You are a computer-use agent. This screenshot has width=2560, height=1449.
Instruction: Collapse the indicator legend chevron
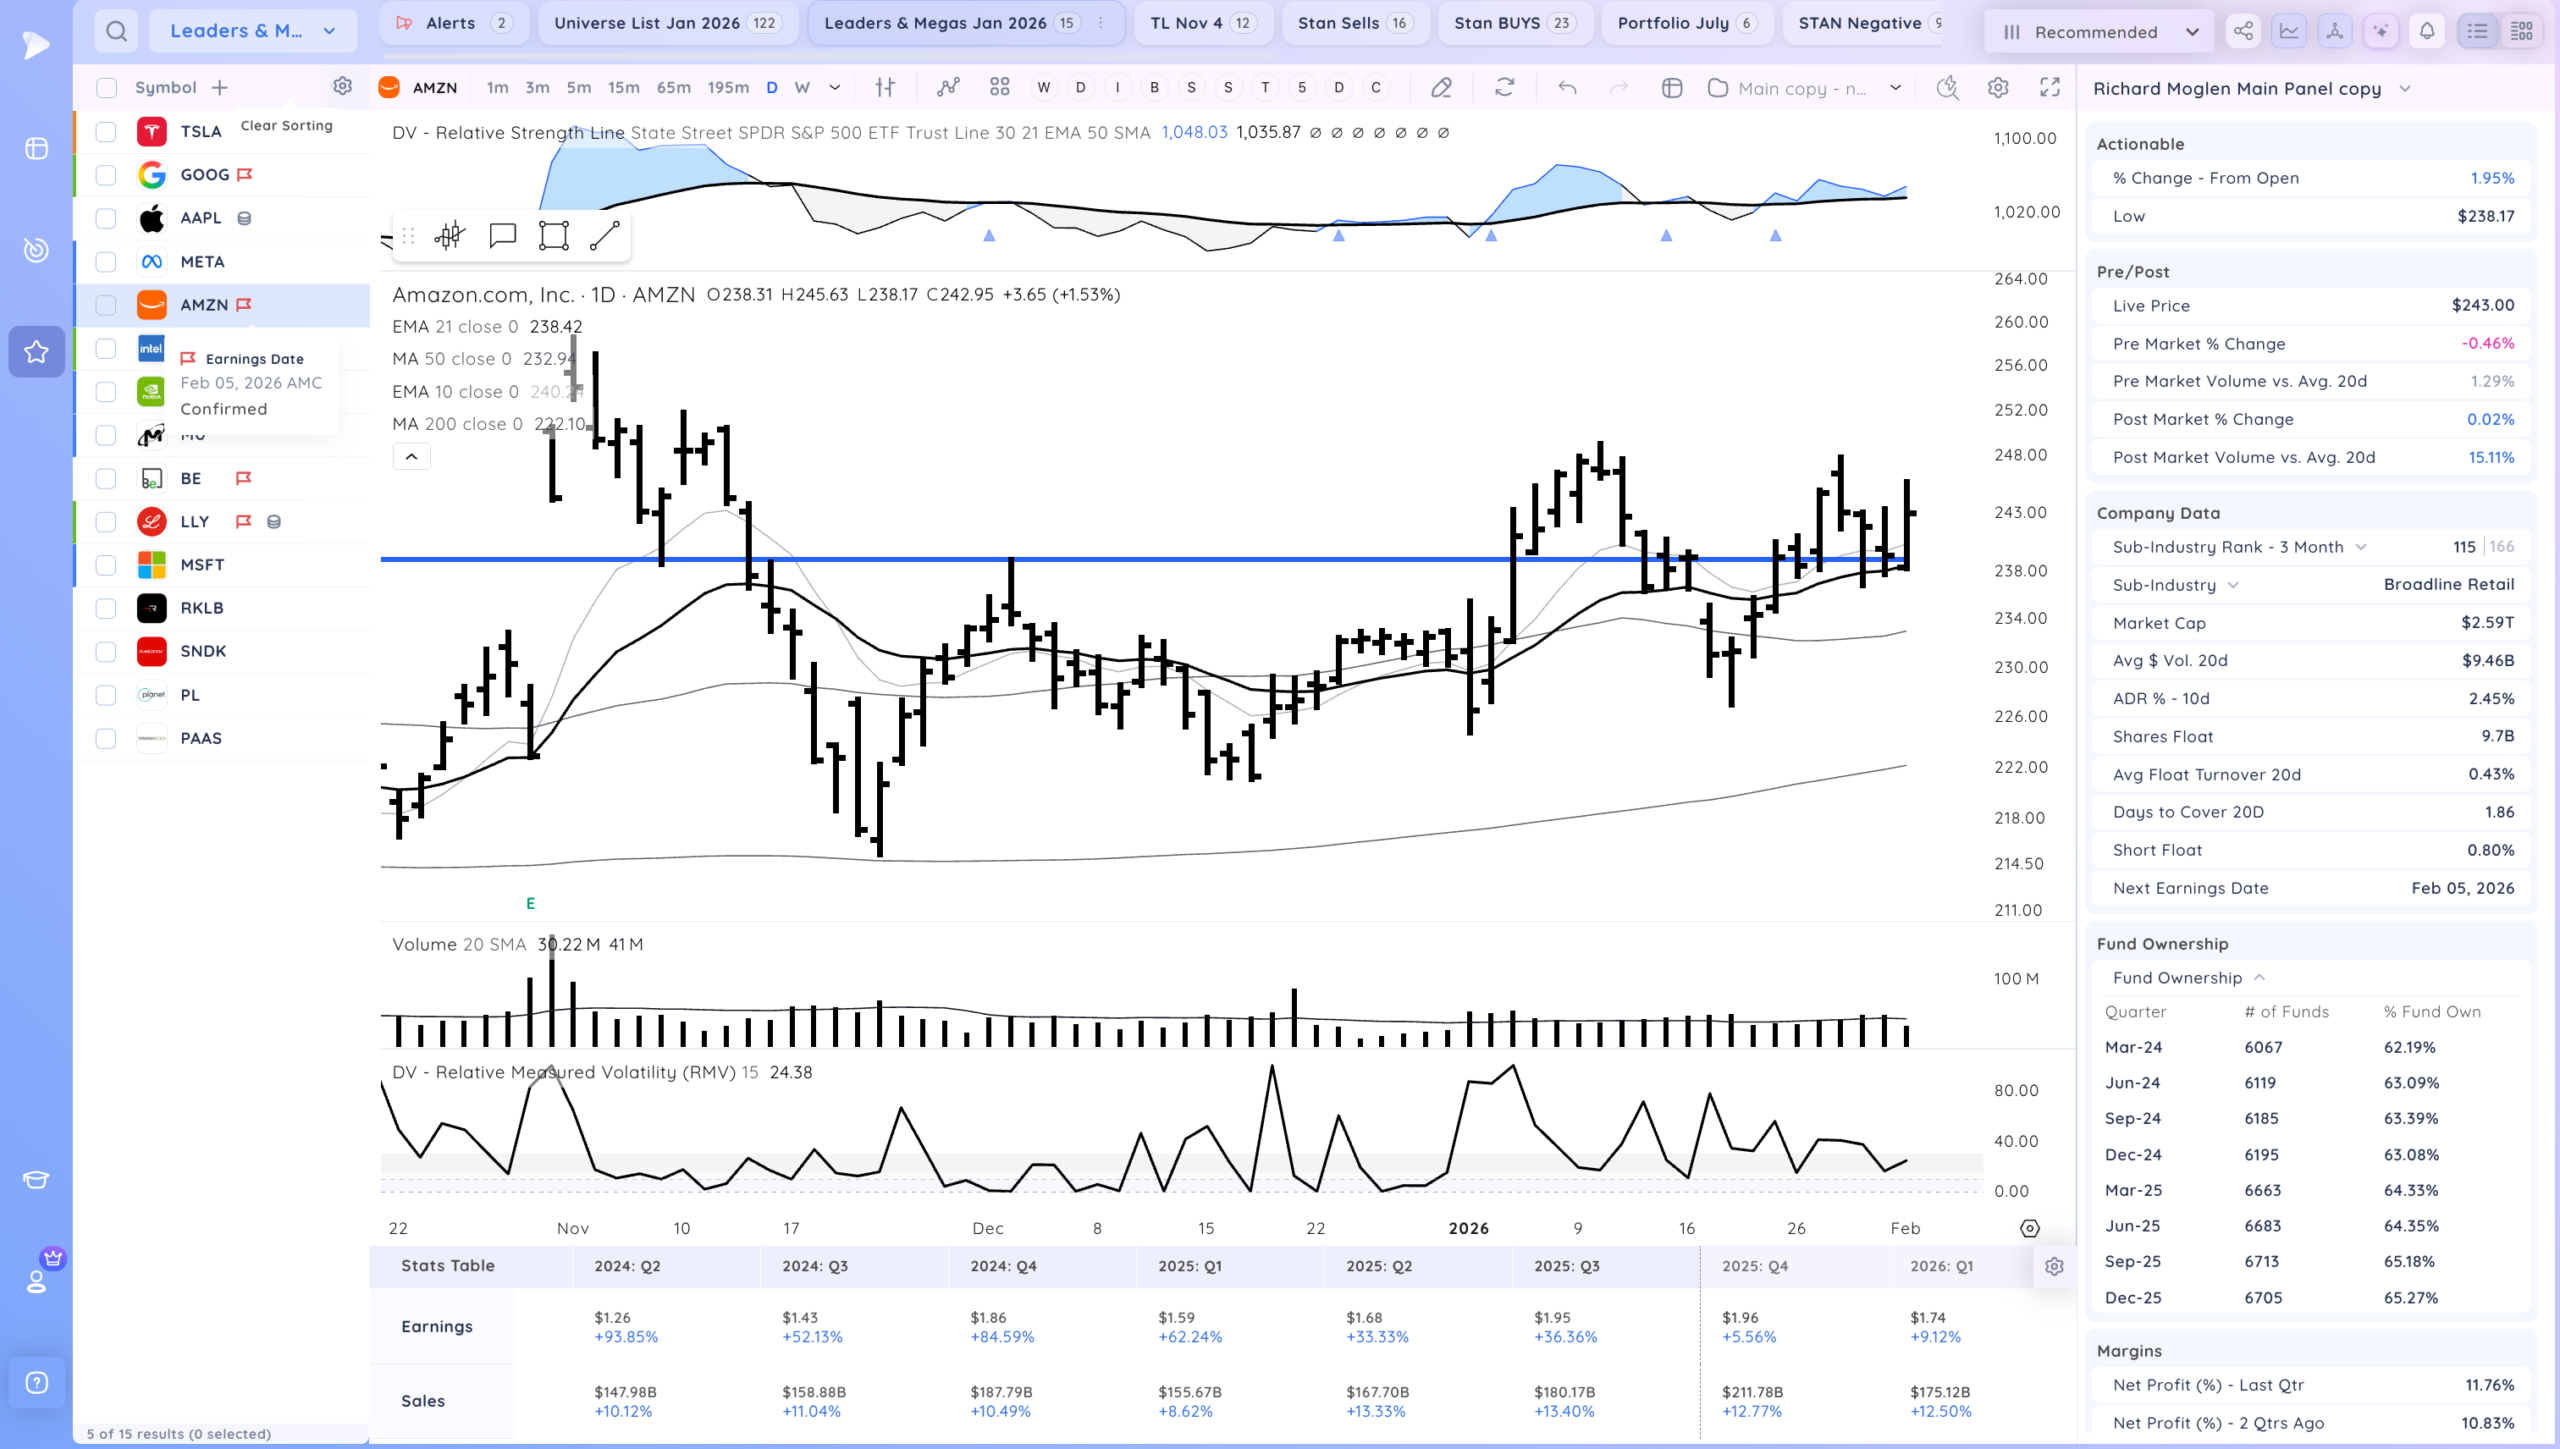411,457
